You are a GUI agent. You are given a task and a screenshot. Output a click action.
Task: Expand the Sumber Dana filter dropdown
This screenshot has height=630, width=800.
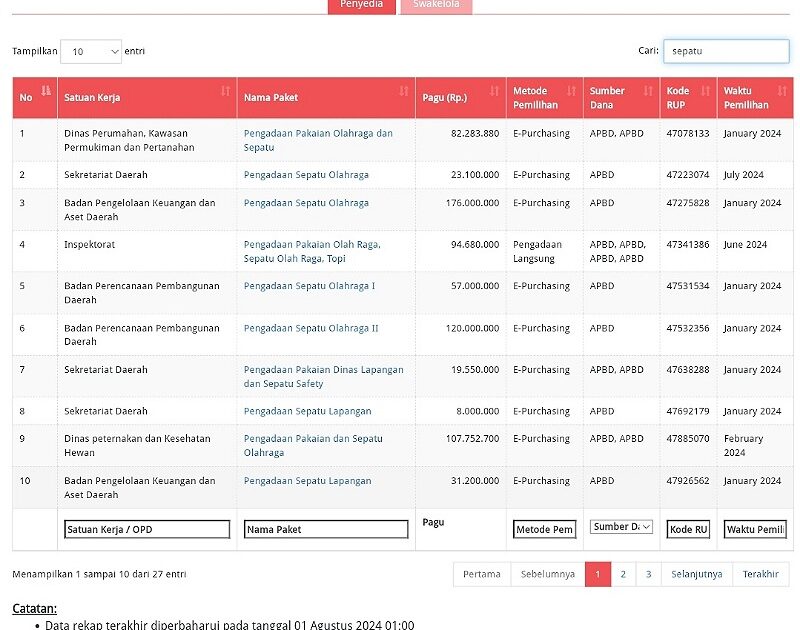click(x=621, y=527)
